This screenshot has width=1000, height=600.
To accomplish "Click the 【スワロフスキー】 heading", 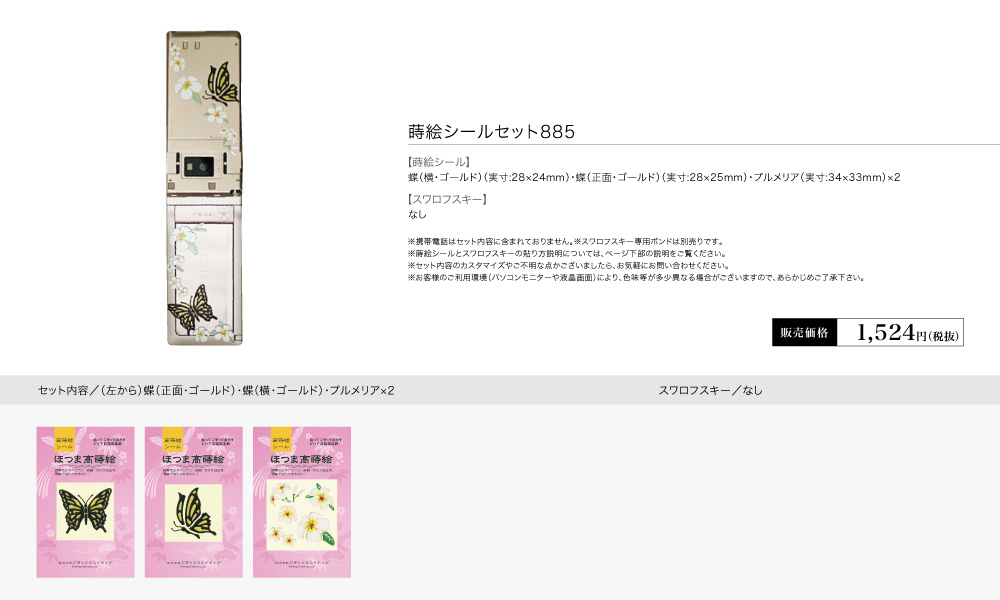I will [448, 199].
